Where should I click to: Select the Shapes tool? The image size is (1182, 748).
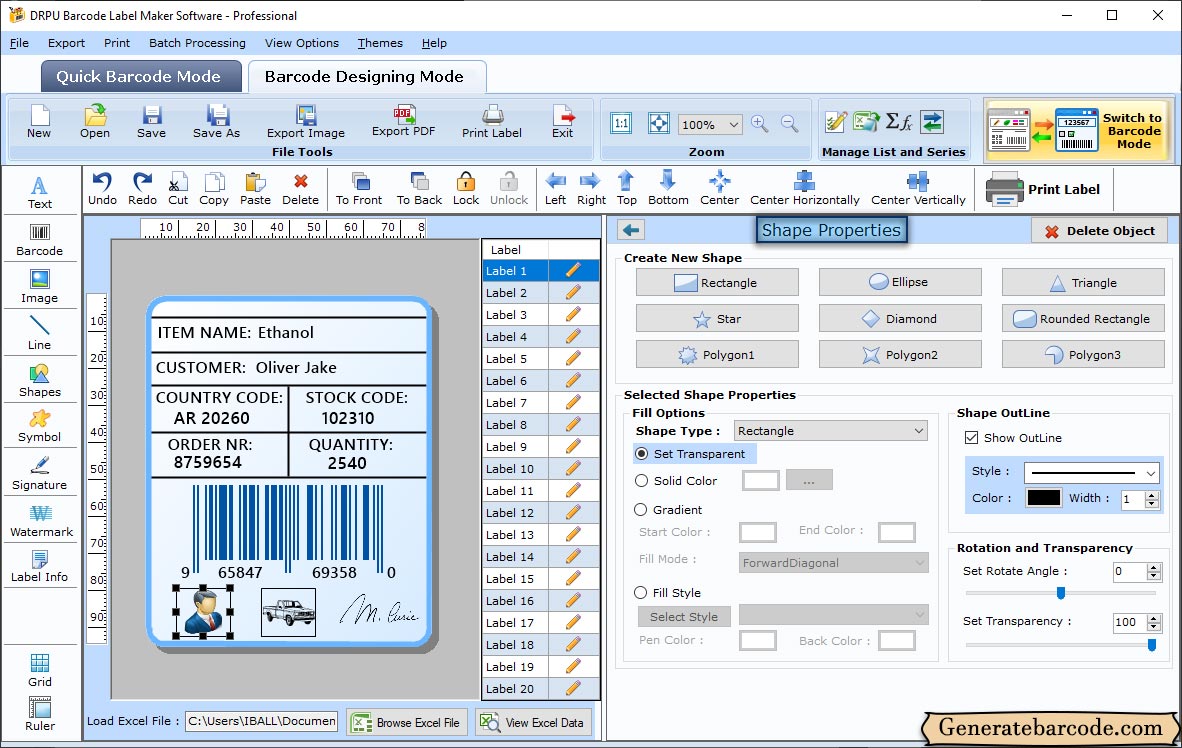tap(39, 381)
